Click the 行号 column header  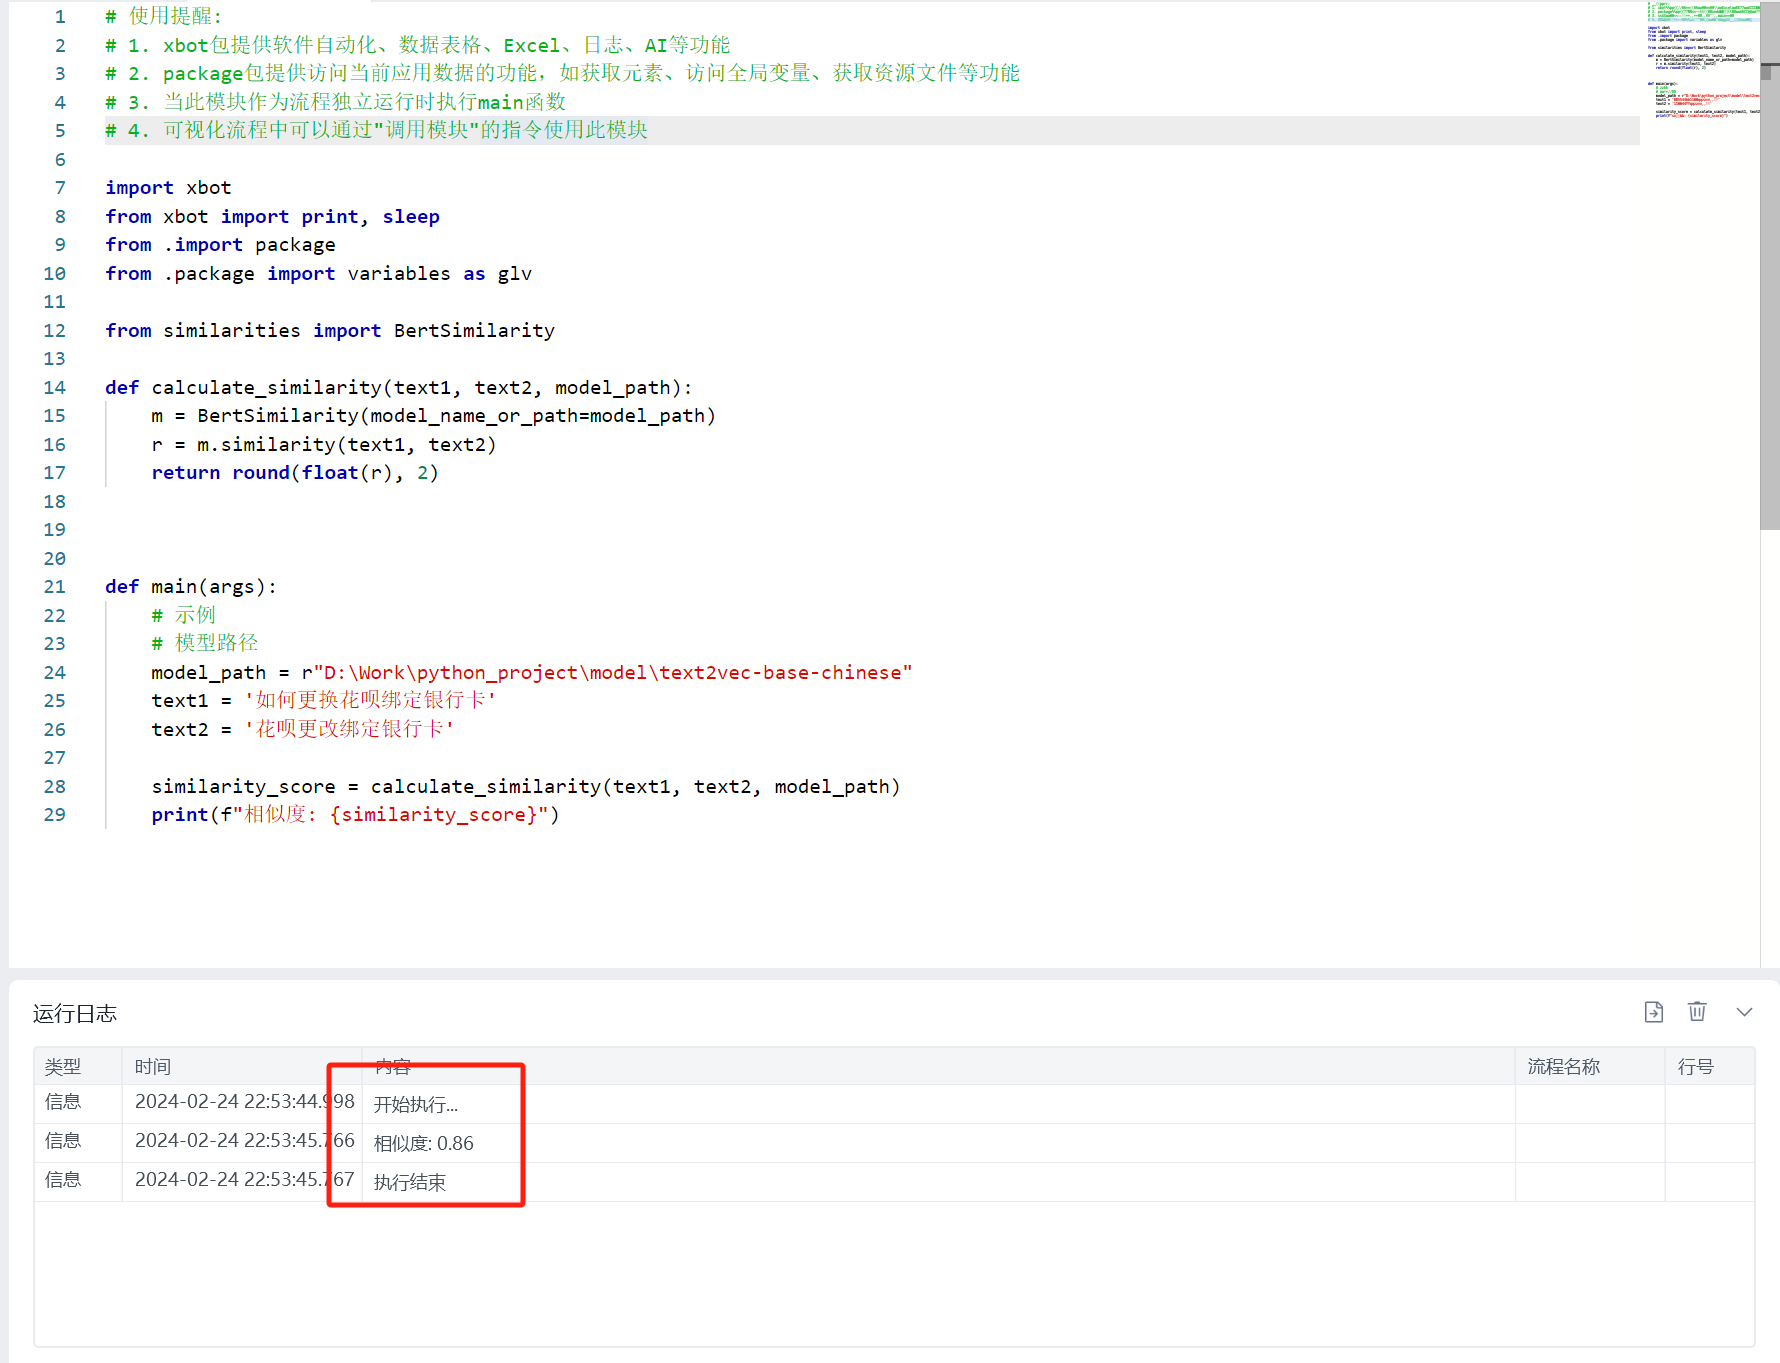tap(1695, 1067)
